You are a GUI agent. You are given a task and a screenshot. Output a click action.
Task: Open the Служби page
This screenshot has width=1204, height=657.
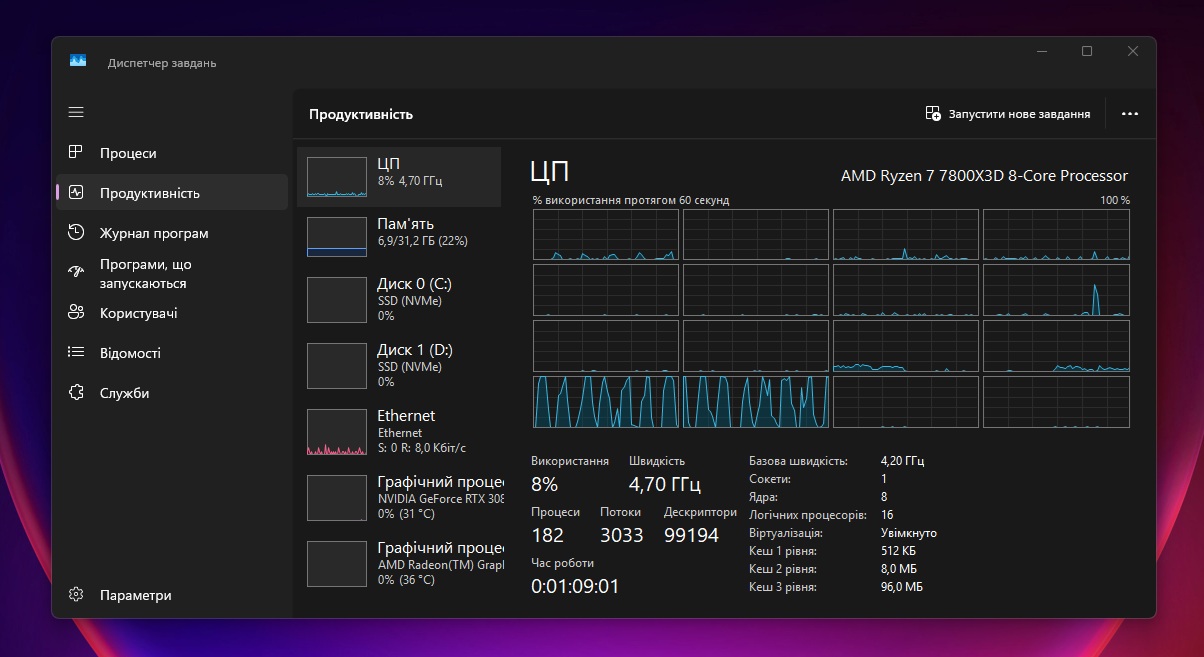tap(172, 393)
